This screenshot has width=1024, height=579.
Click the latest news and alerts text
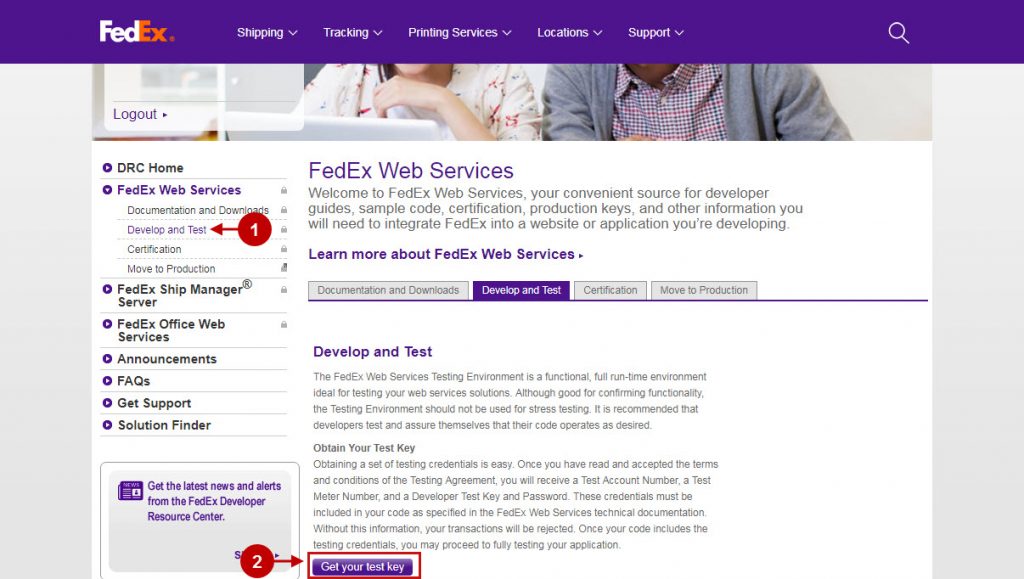pos(214,501)
